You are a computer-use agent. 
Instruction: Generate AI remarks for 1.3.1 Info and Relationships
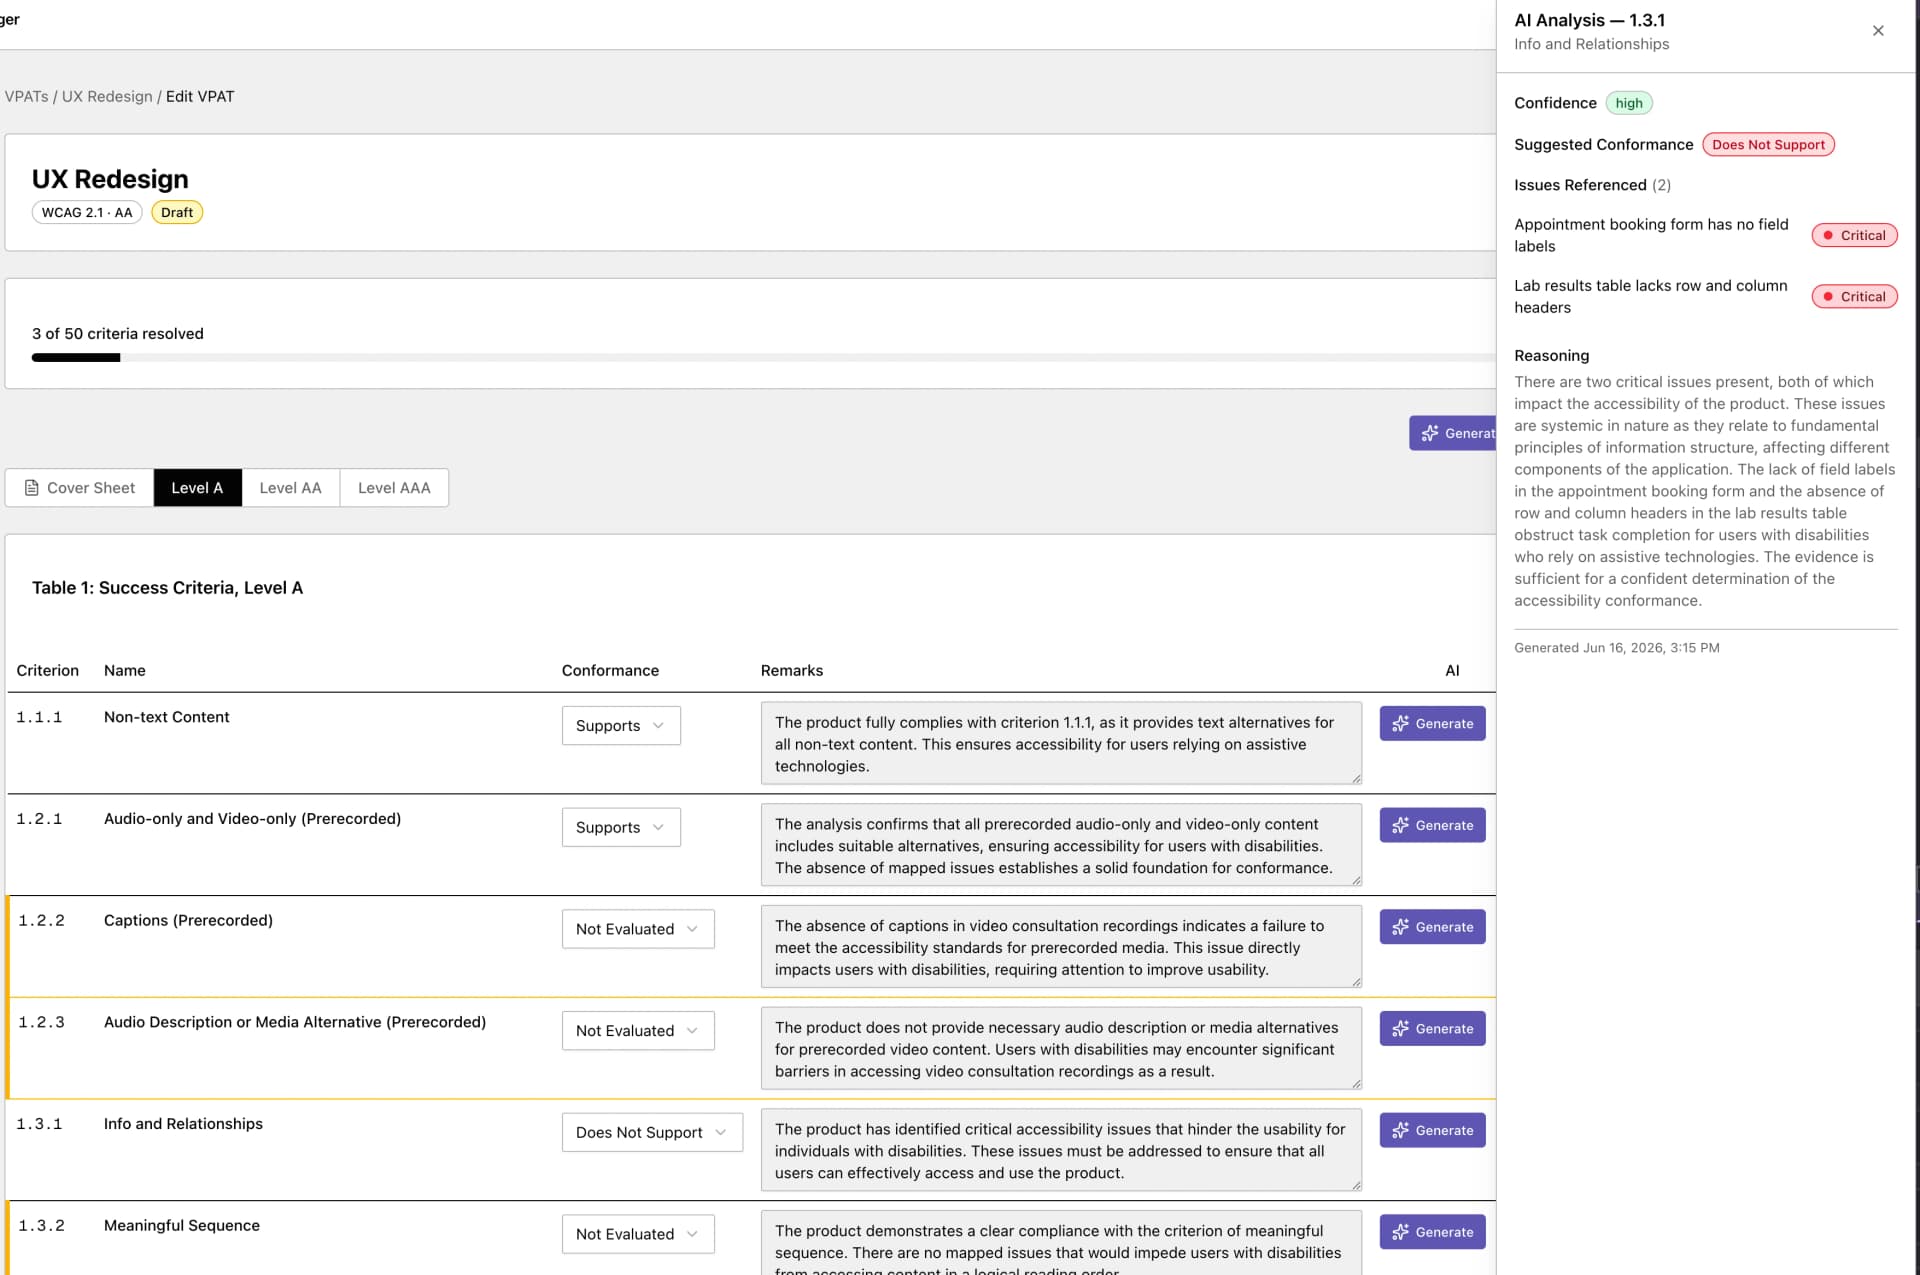pos(1432,1131)
